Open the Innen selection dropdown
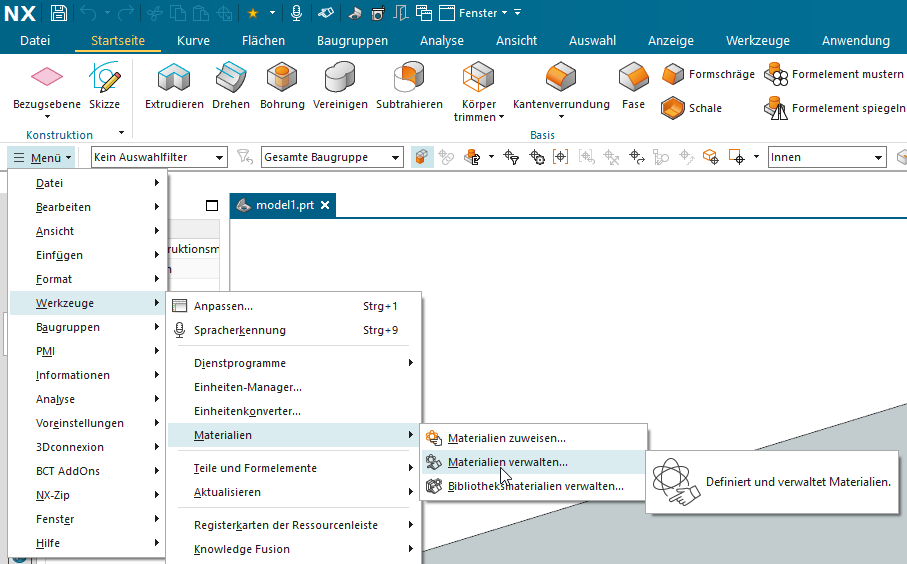Viewport: 907px width, 564px height. coord(826,157)
